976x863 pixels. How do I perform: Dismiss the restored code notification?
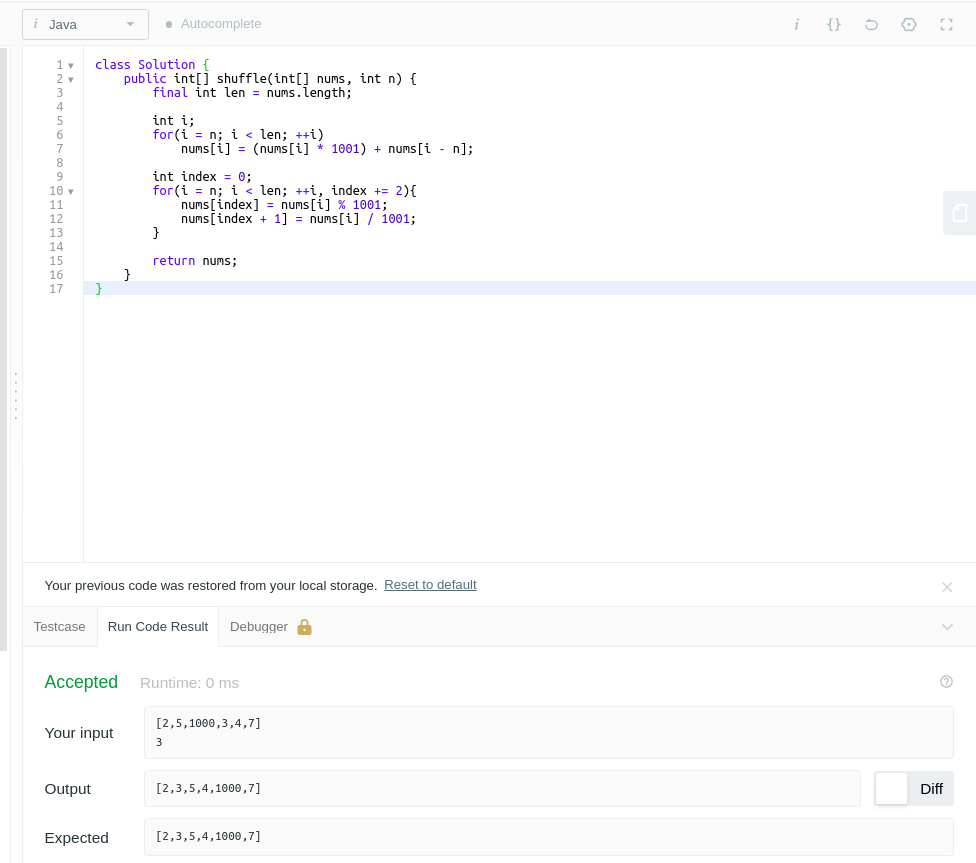point(946,587)
